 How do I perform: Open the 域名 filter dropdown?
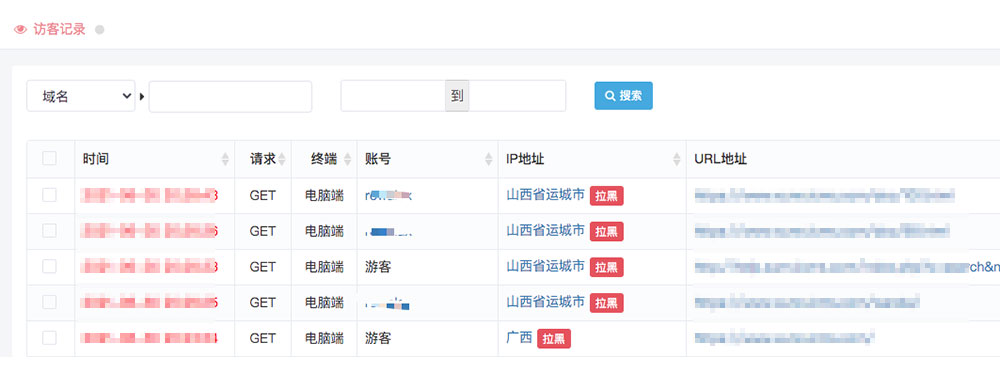pyautogui.click(x=81, y=96)
